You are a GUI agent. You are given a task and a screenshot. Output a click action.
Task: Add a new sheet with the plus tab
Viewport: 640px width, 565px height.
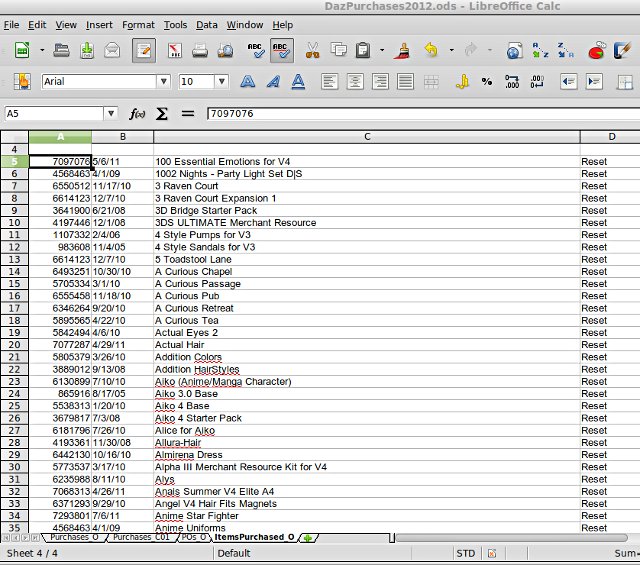tap(308, 538)
